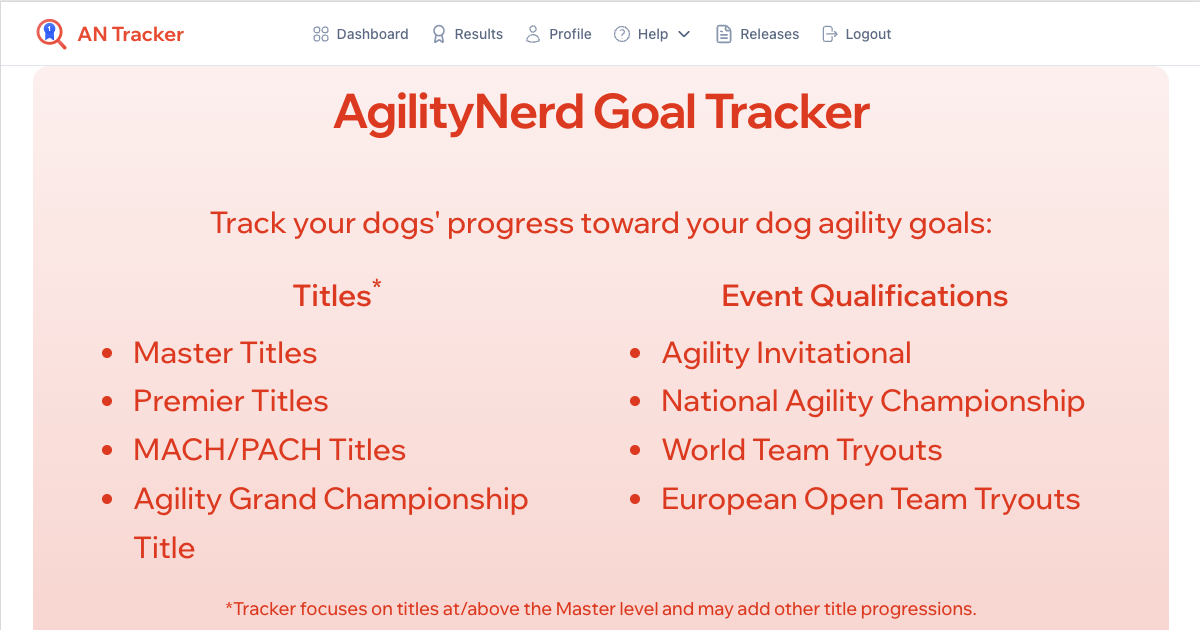The width and height of the screenshot is (1200, 630).
Task: Click the Logout exit icon
Action: (x=829, y=33)
